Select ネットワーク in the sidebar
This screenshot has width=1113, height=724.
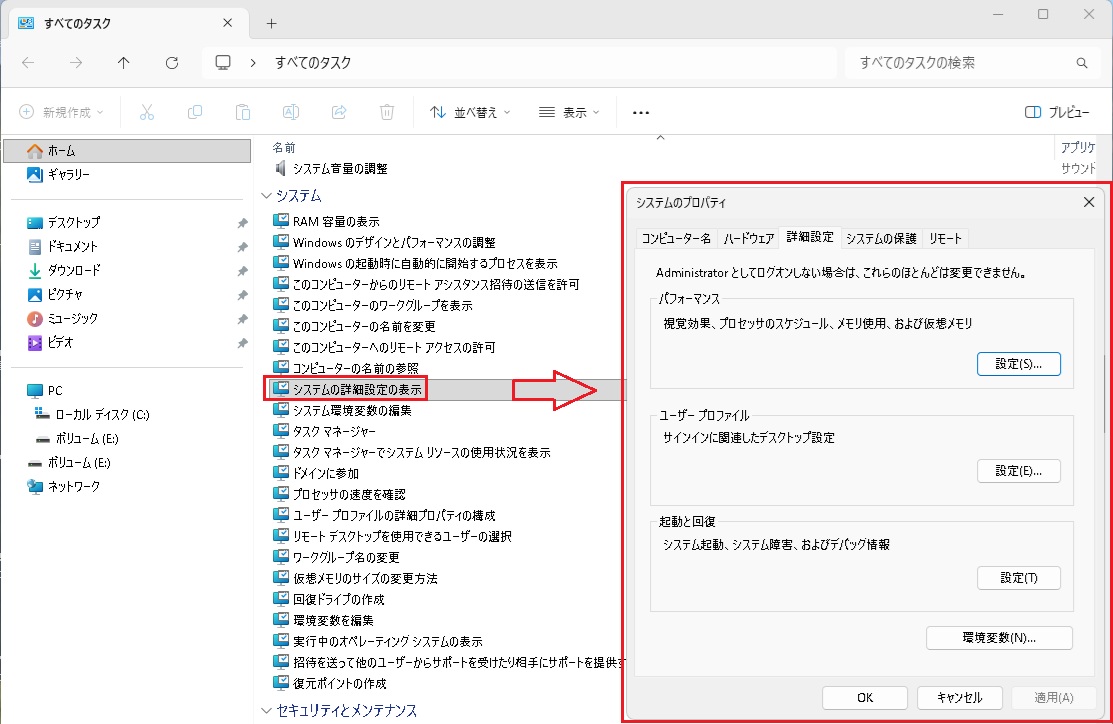point(74,486)
